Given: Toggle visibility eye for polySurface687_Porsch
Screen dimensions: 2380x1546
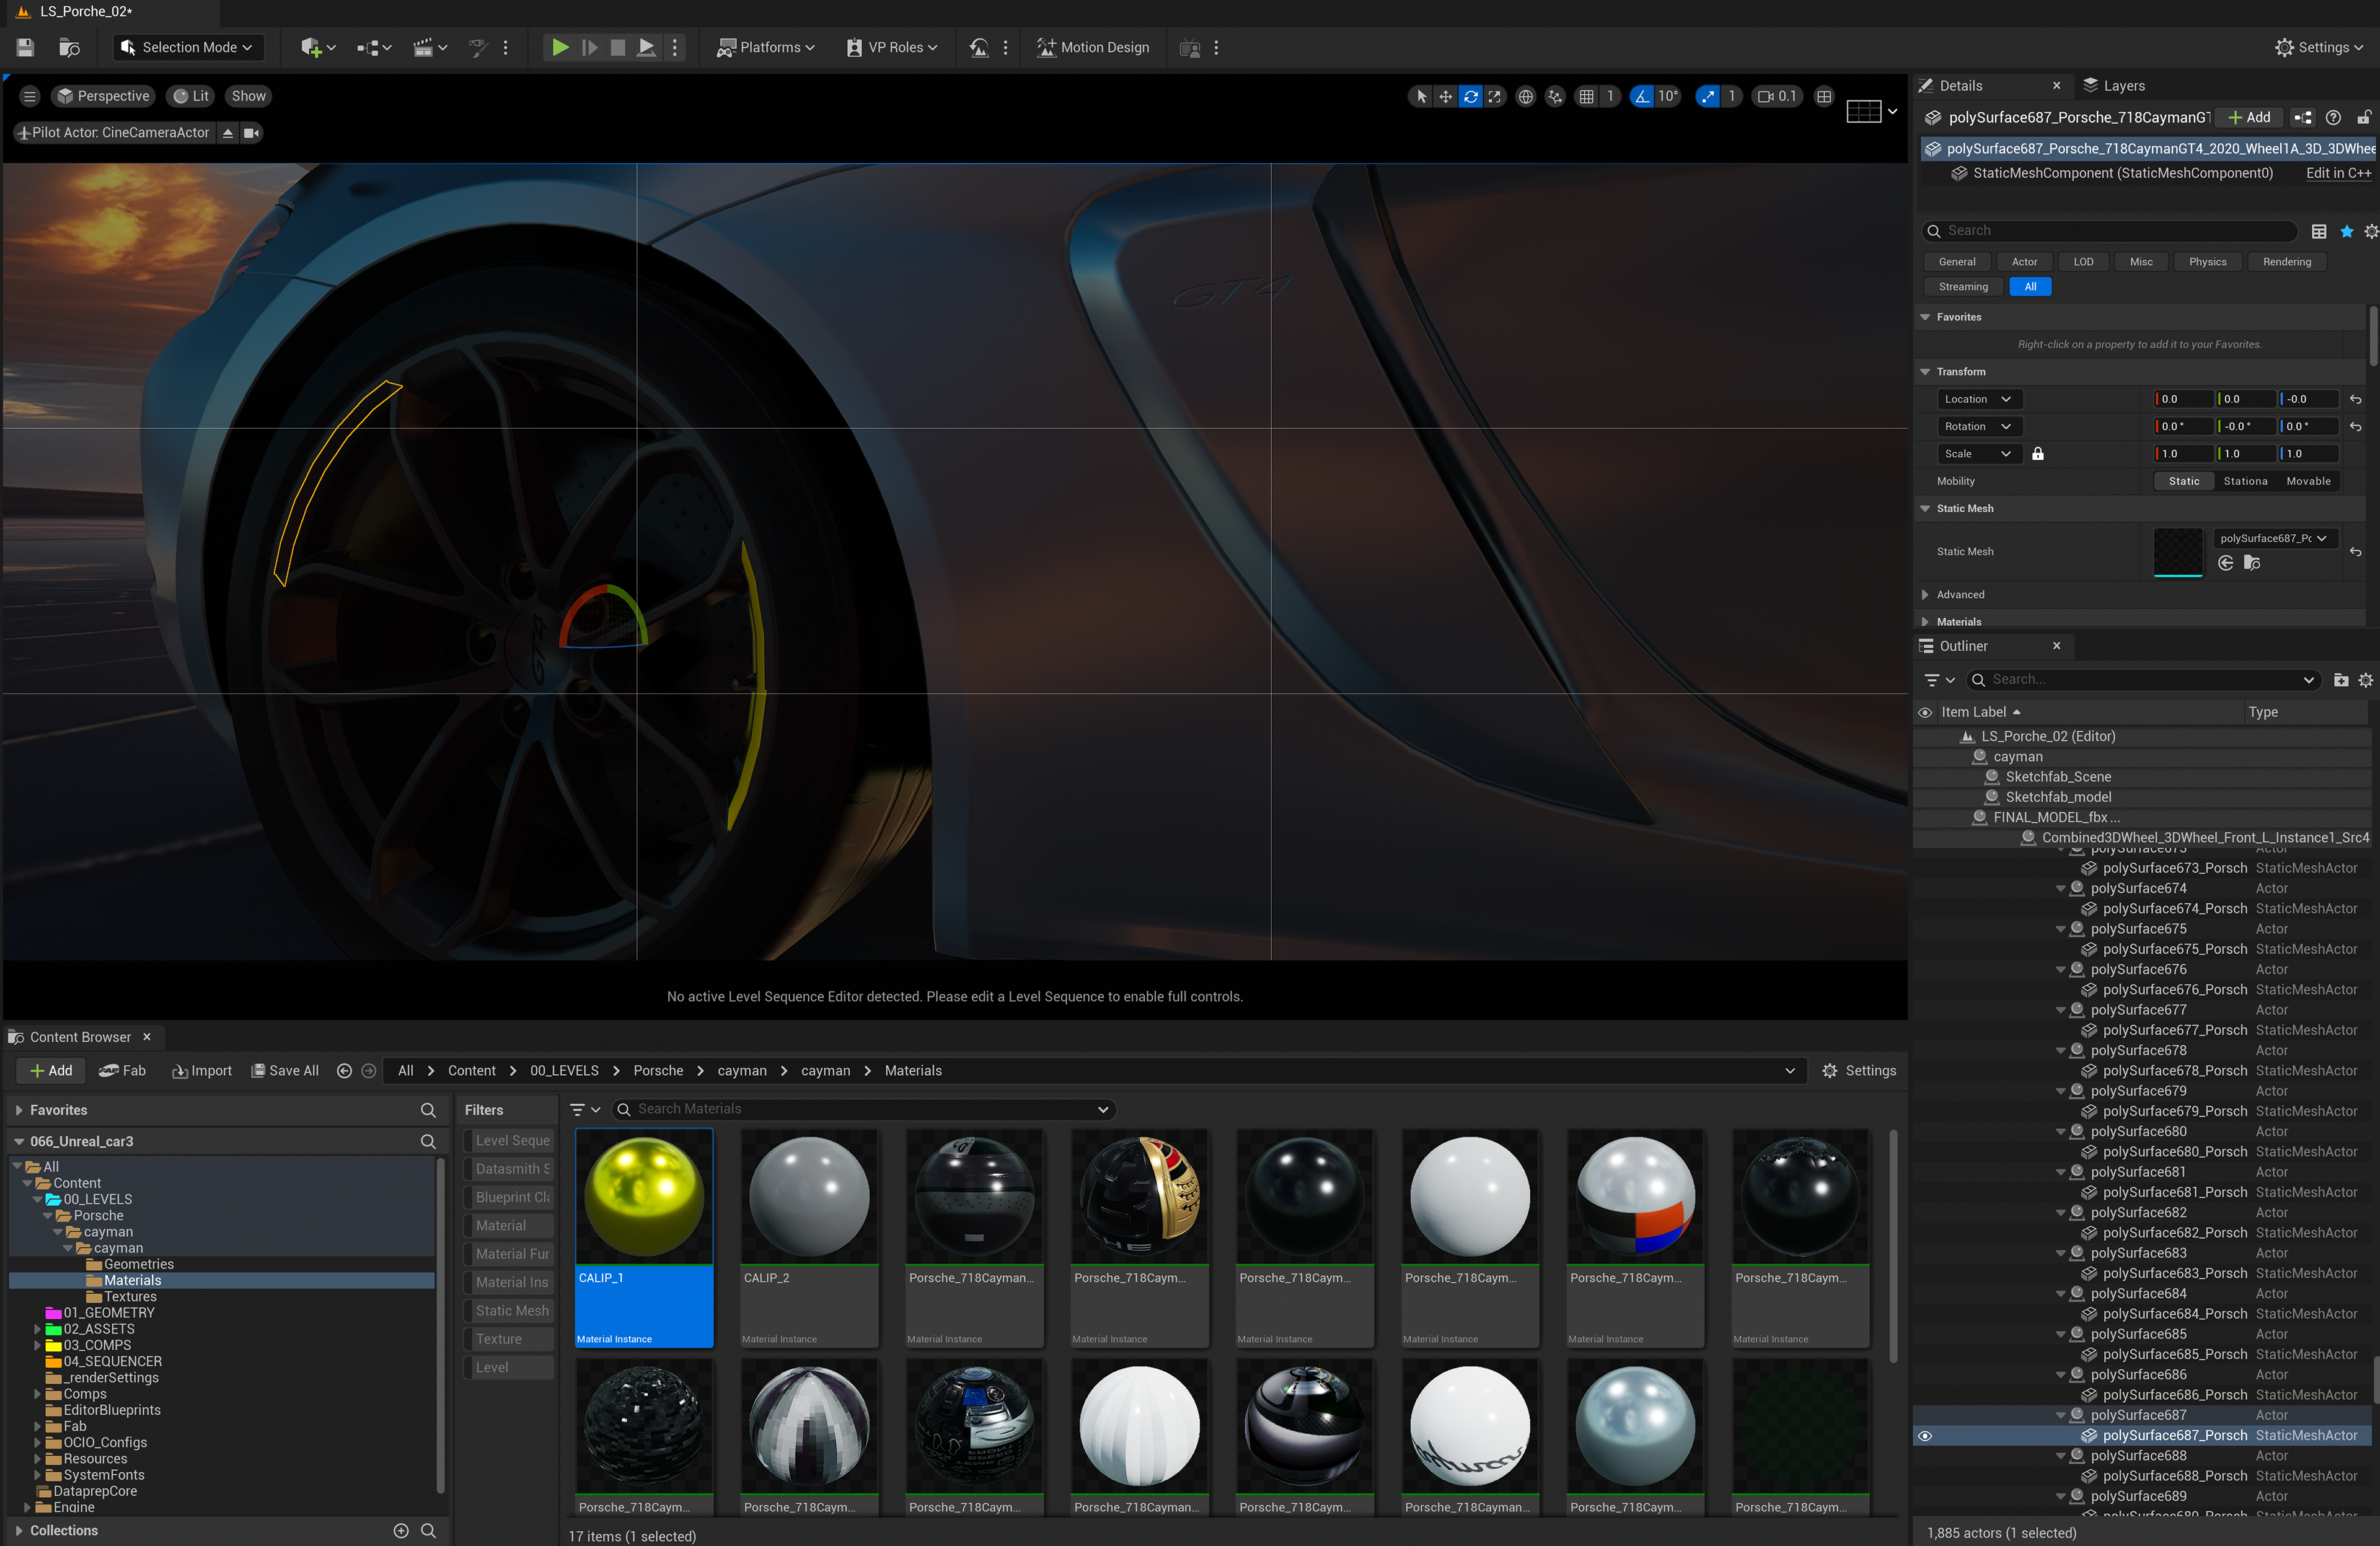Looking at the screenshot, I should tap(1925, 1436).
